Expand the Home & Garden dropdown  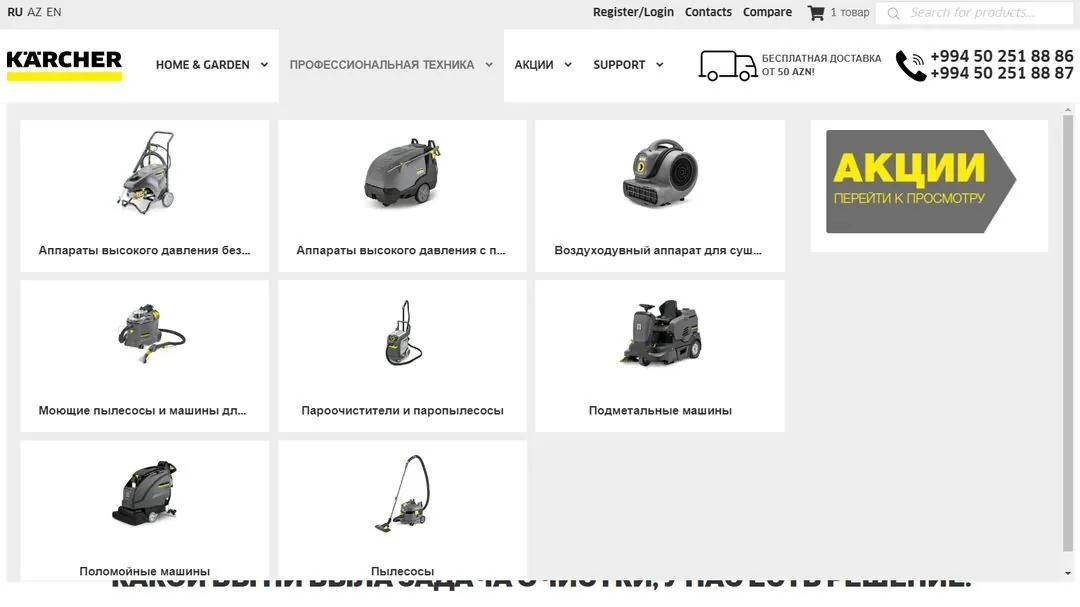click(x=264, y=65)
